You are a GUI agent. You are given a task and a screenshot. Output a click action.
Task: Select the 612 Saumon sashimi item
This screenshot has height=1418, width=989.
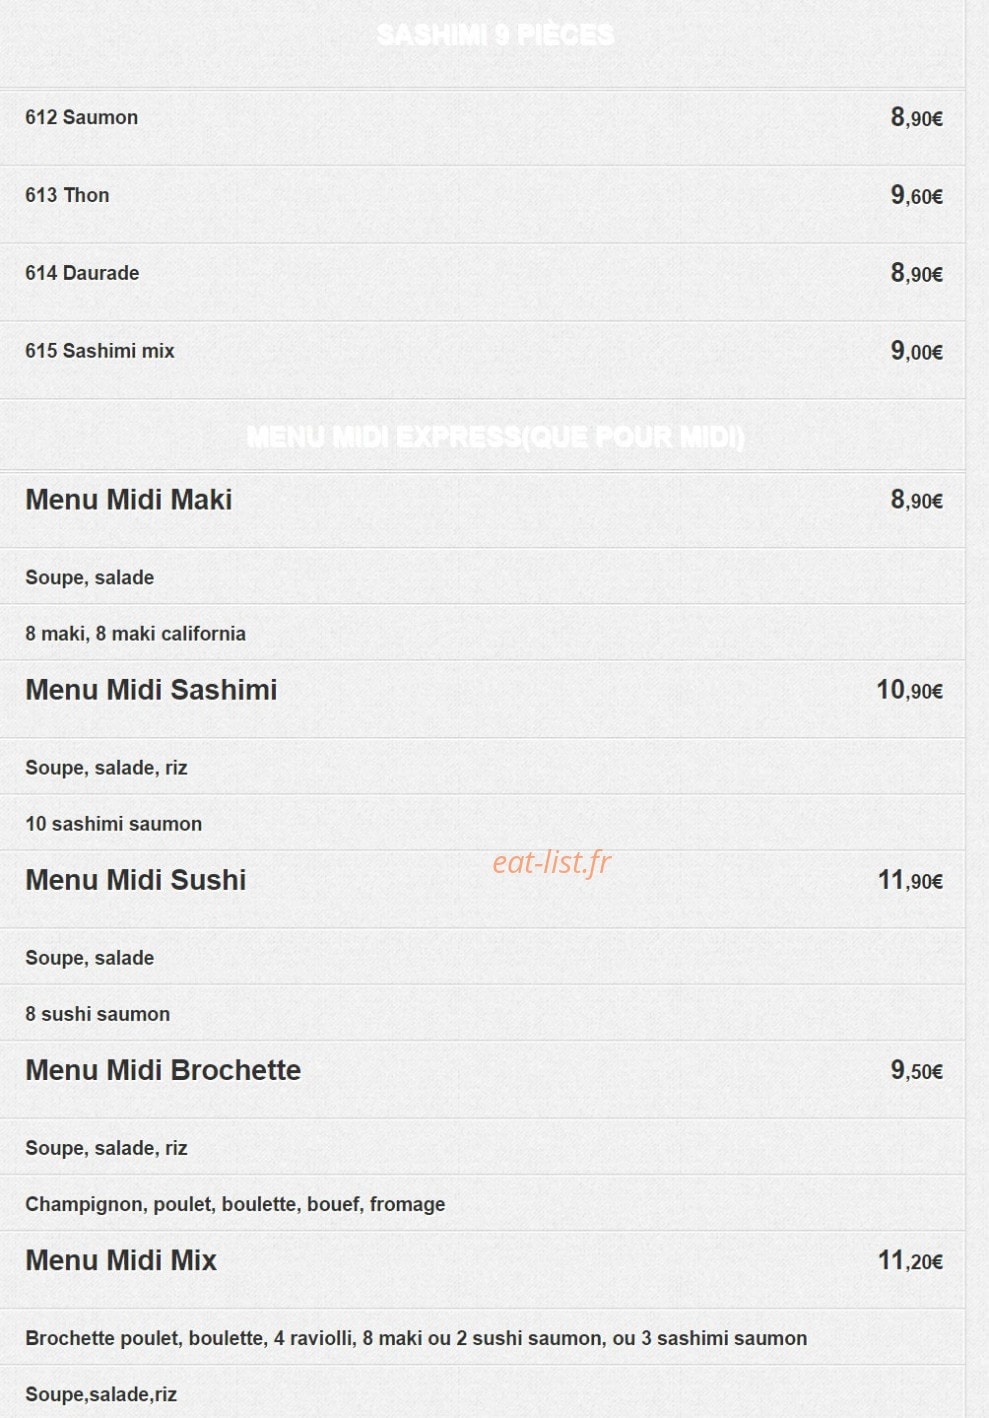[x=82, y=117]
